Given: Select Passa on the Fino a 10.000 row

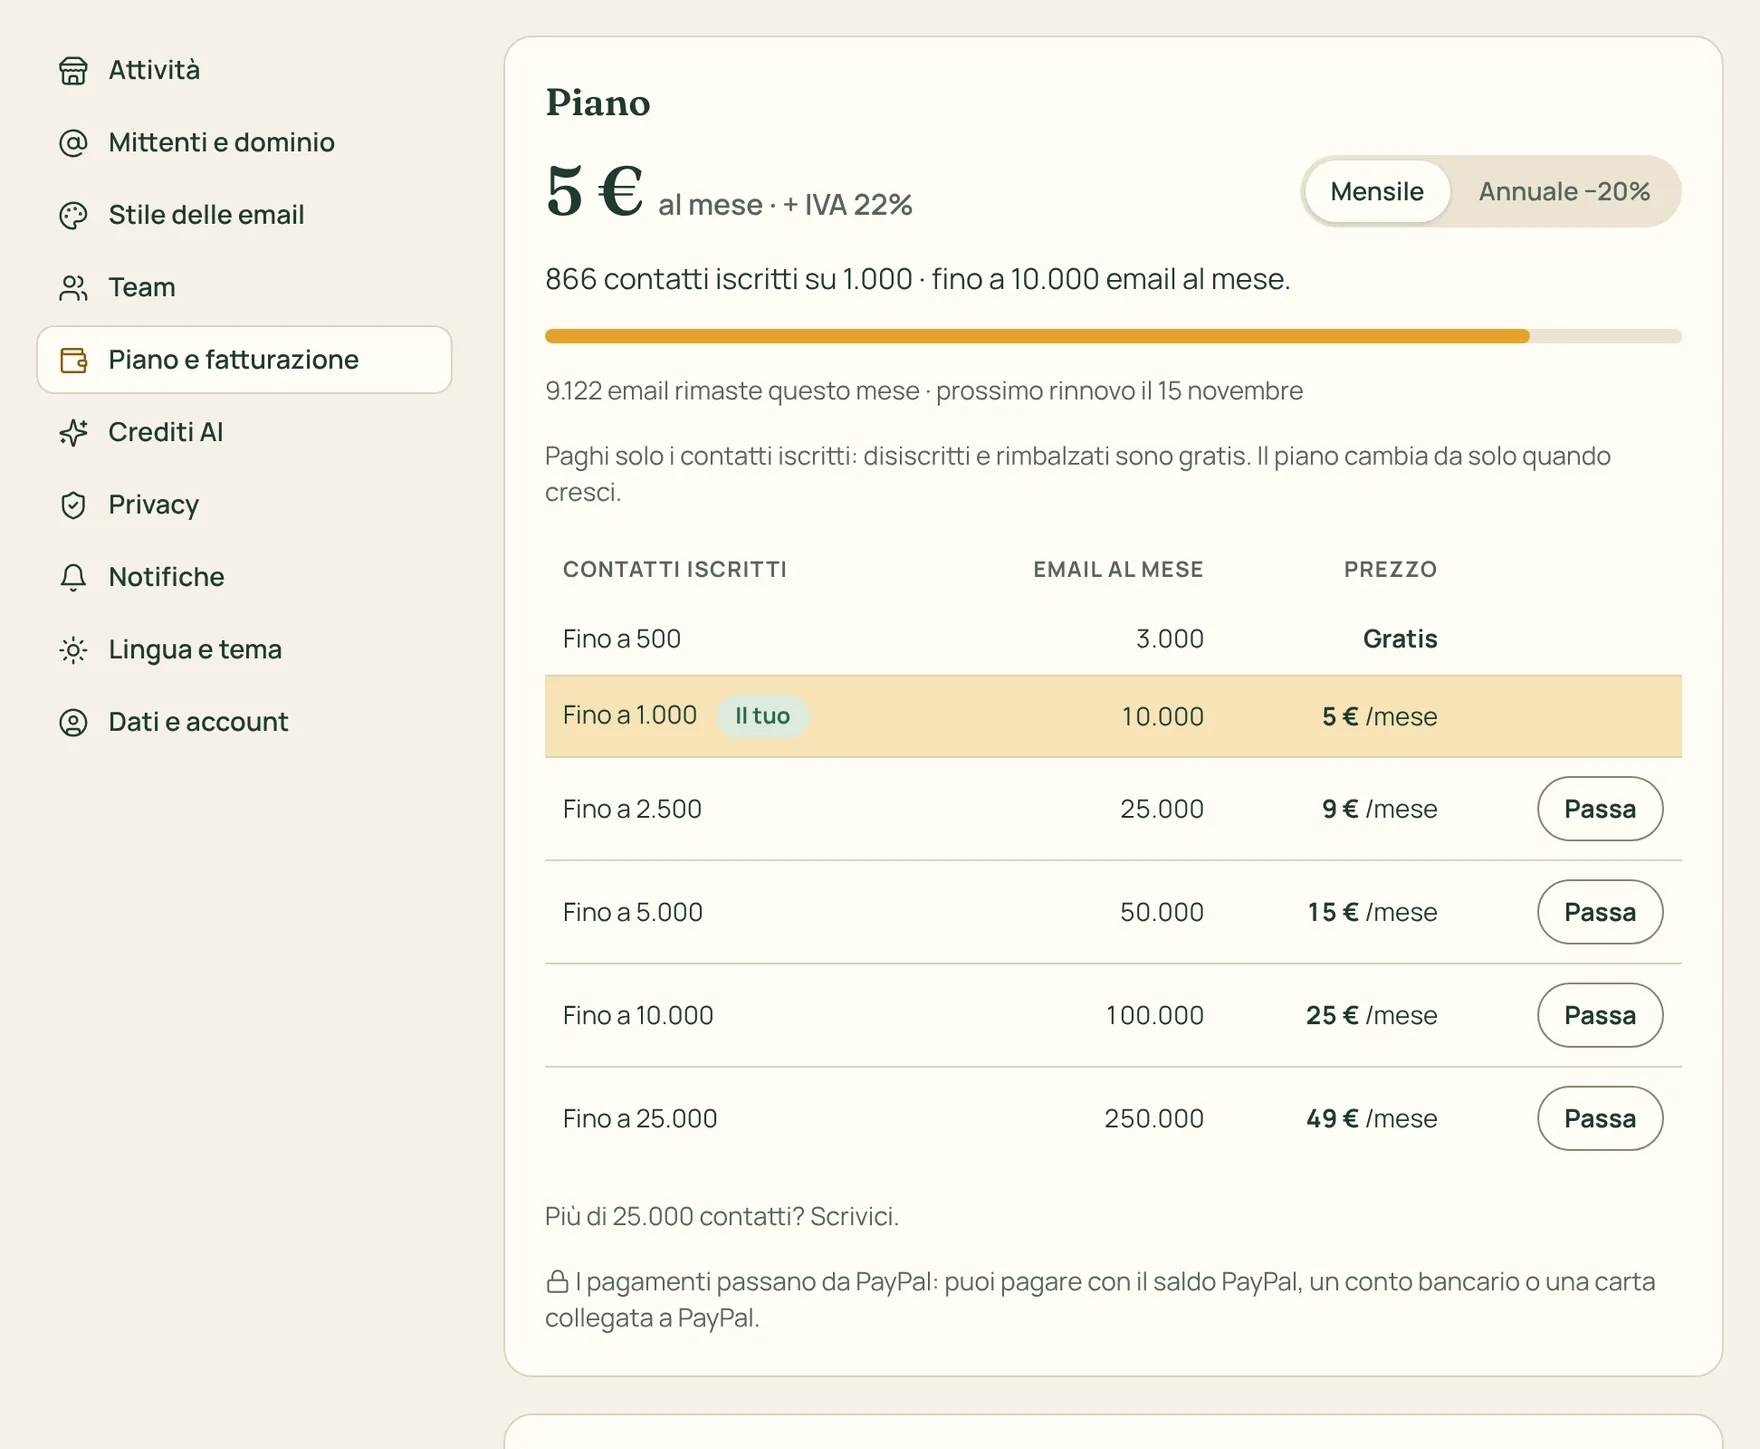Looking at the screenshot, I should (1600, 1015).
